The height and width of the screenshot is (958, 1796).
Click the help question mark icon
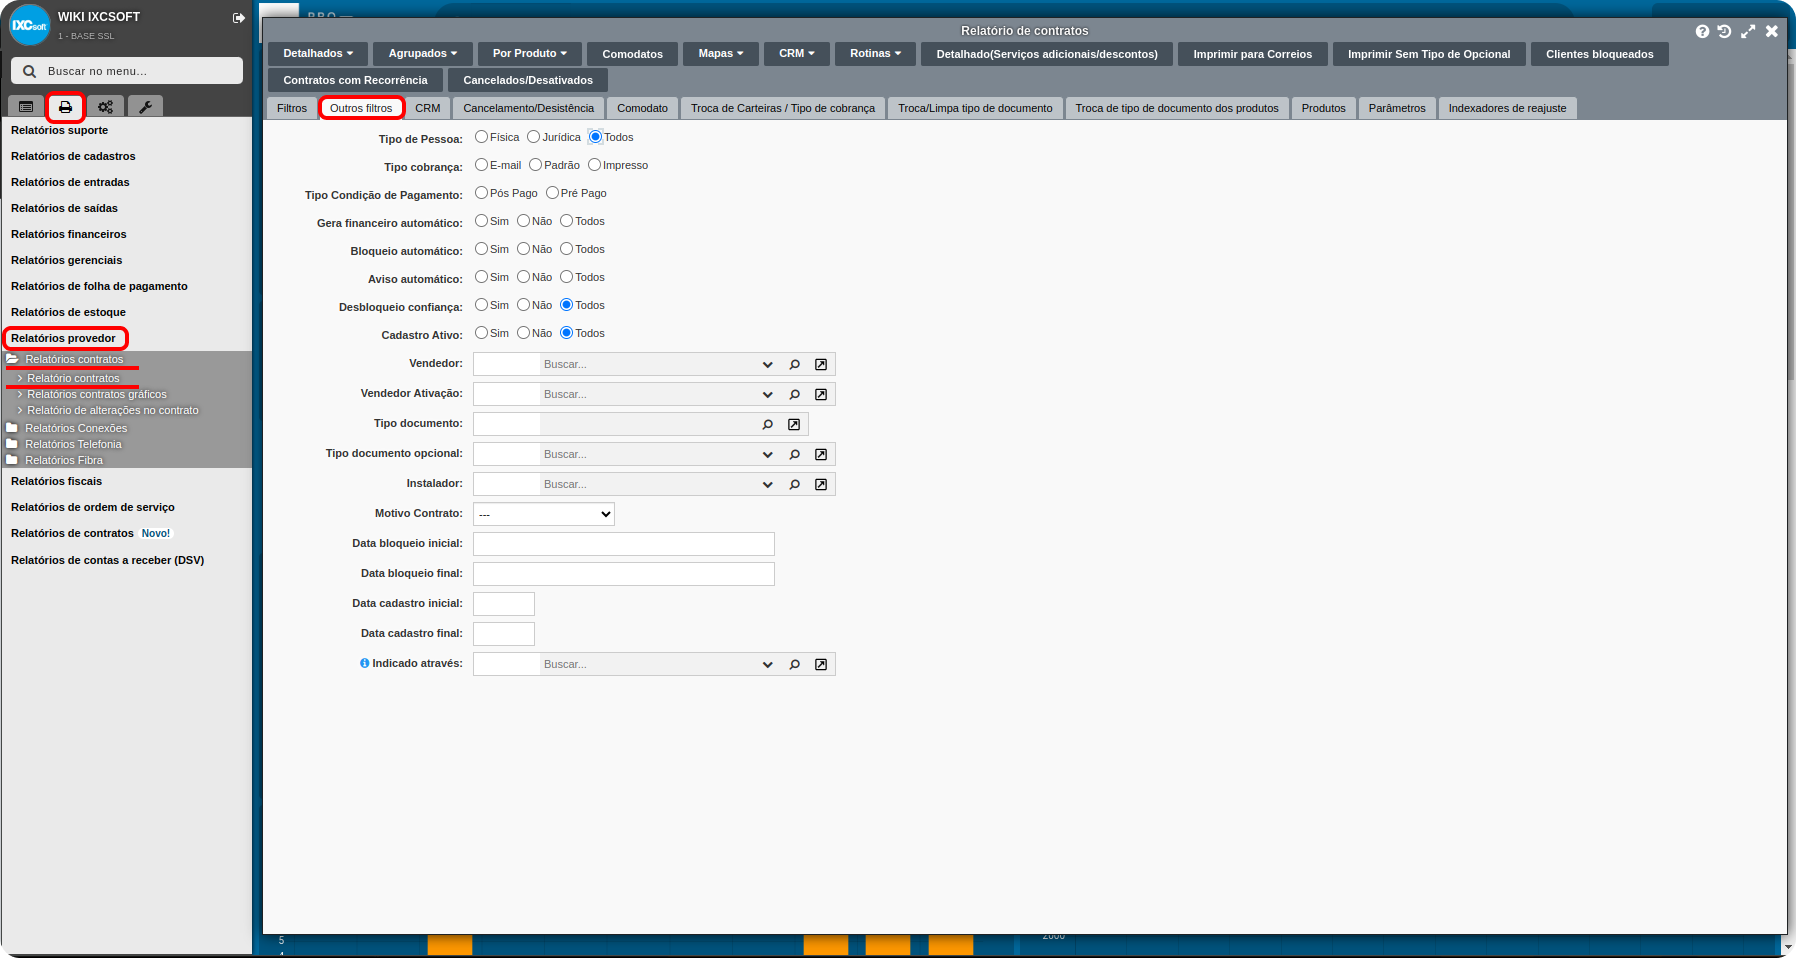[x=1702, y=32]
